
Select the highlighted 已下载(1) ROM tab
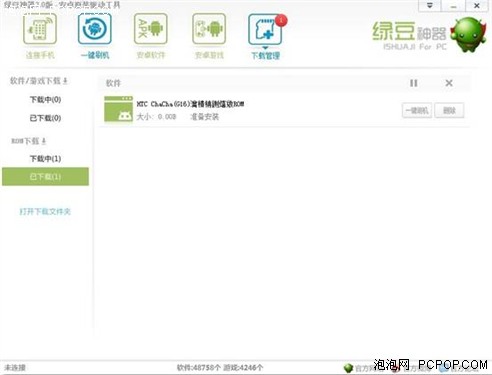[45, 177]
